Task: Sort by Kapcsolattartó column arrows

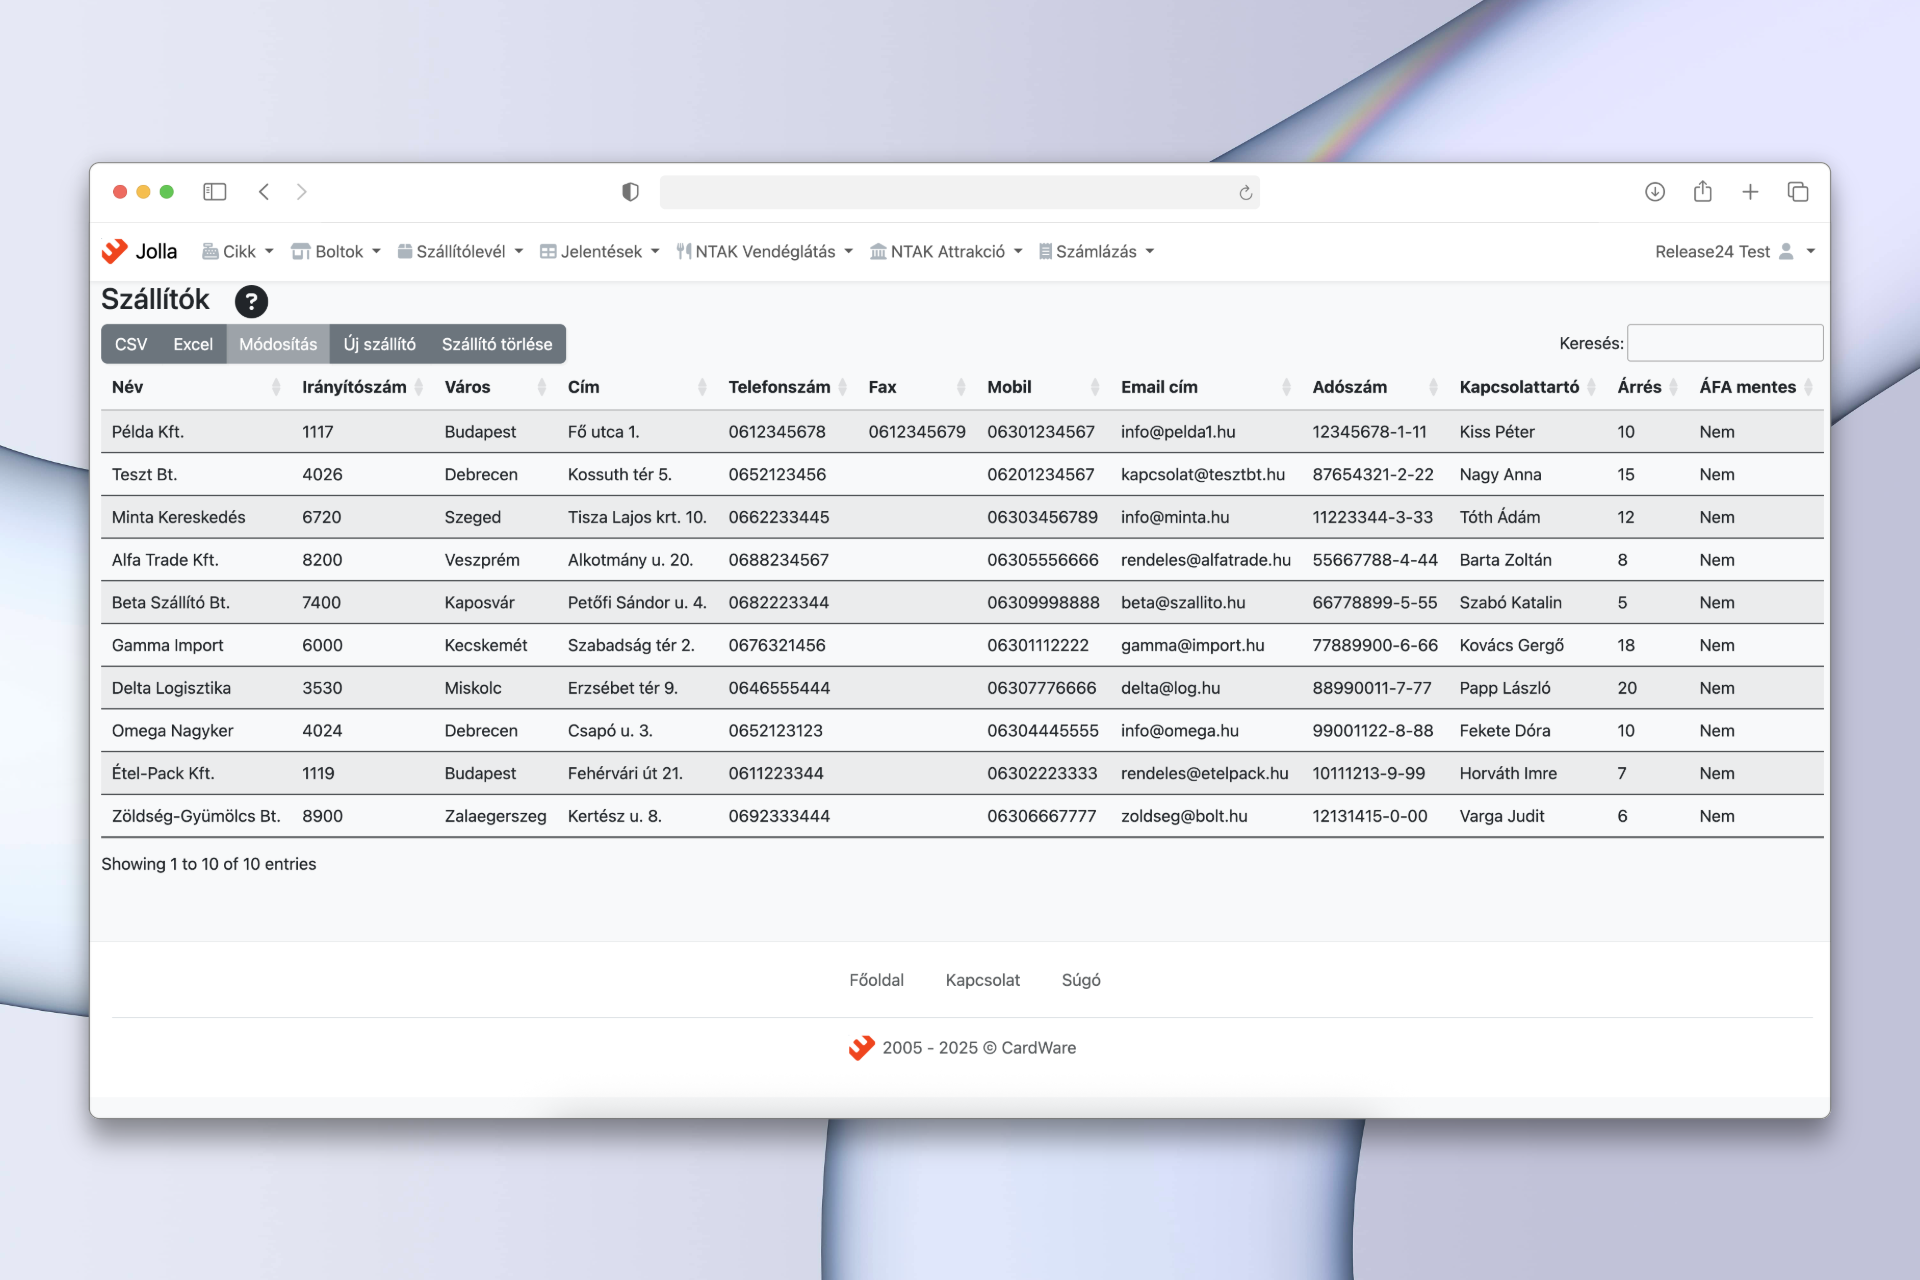Action: pos(1592,387)
